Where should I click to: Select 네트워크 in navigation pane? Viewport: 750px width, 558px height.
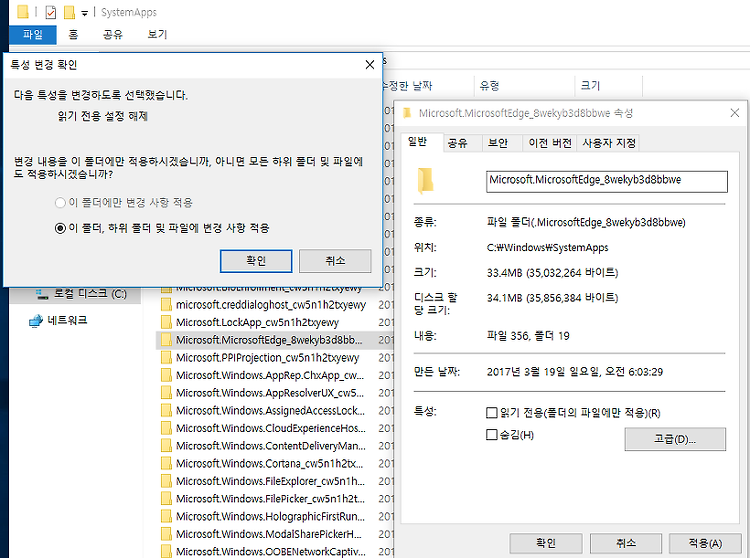click(x=67, y=320)
